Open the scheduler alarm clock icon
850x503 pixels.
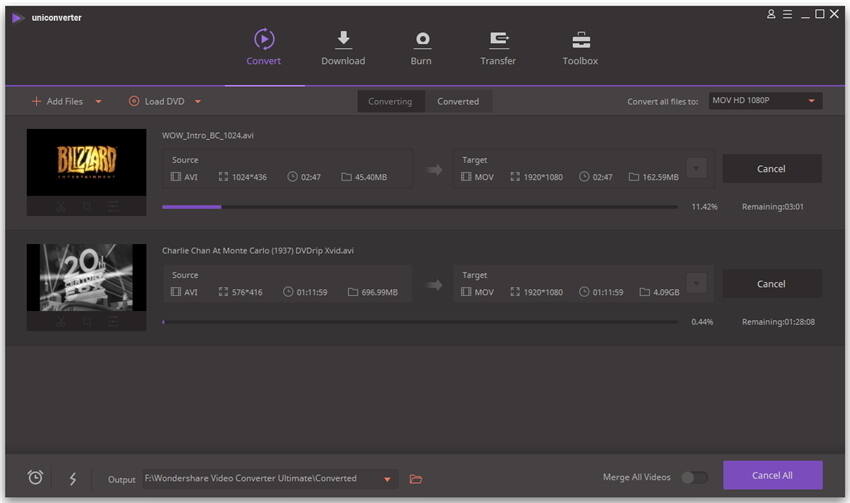click(35, 478)
